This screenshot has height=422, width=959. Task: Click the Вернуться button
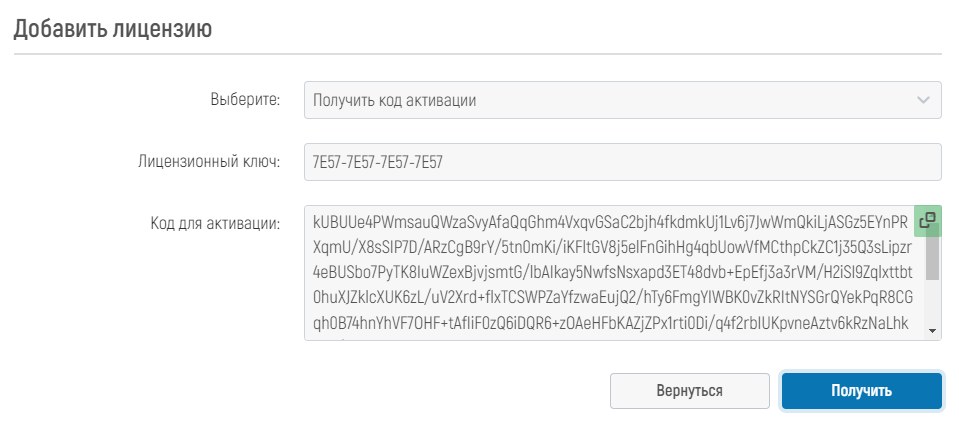pos(689,391)
